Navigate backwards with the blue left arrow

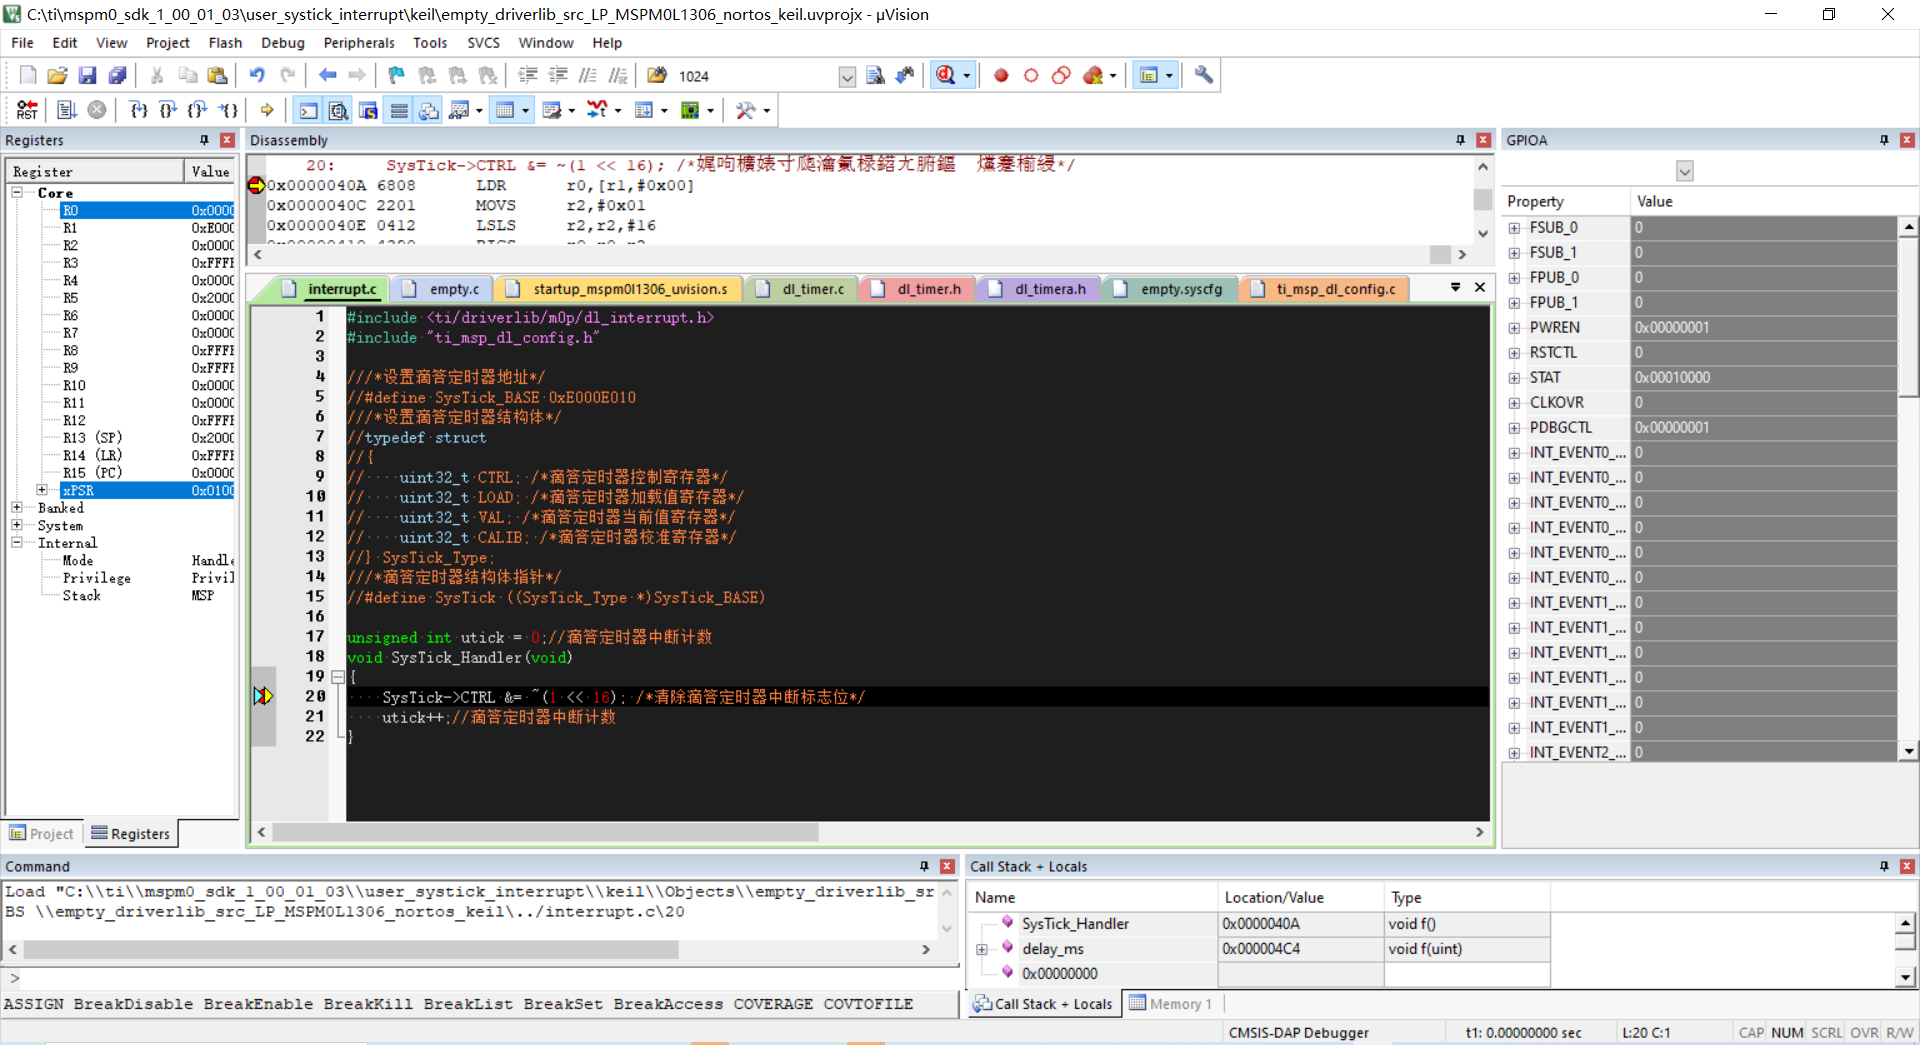[x=327, y=75]
